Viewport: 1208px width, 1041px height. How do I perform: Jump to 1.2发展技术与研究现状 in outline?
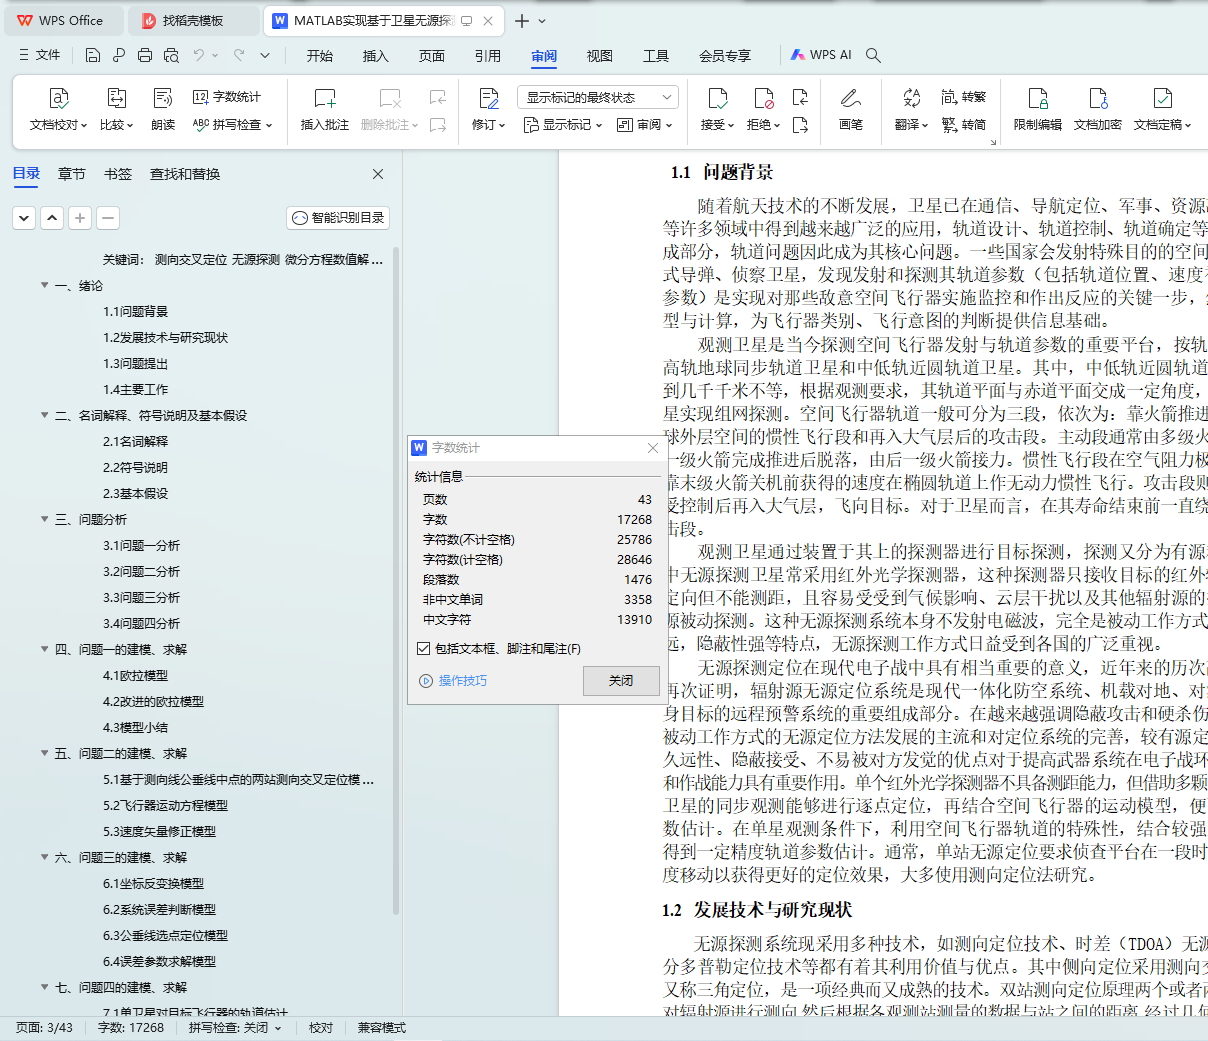point(165,338)
